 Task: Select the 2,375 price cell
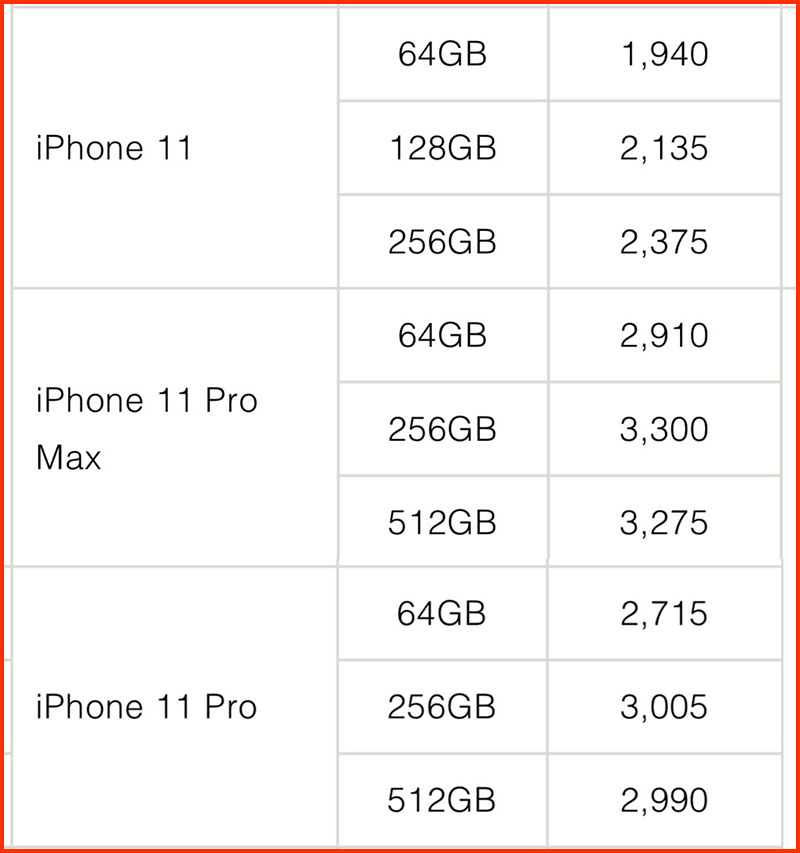point(665,242)
